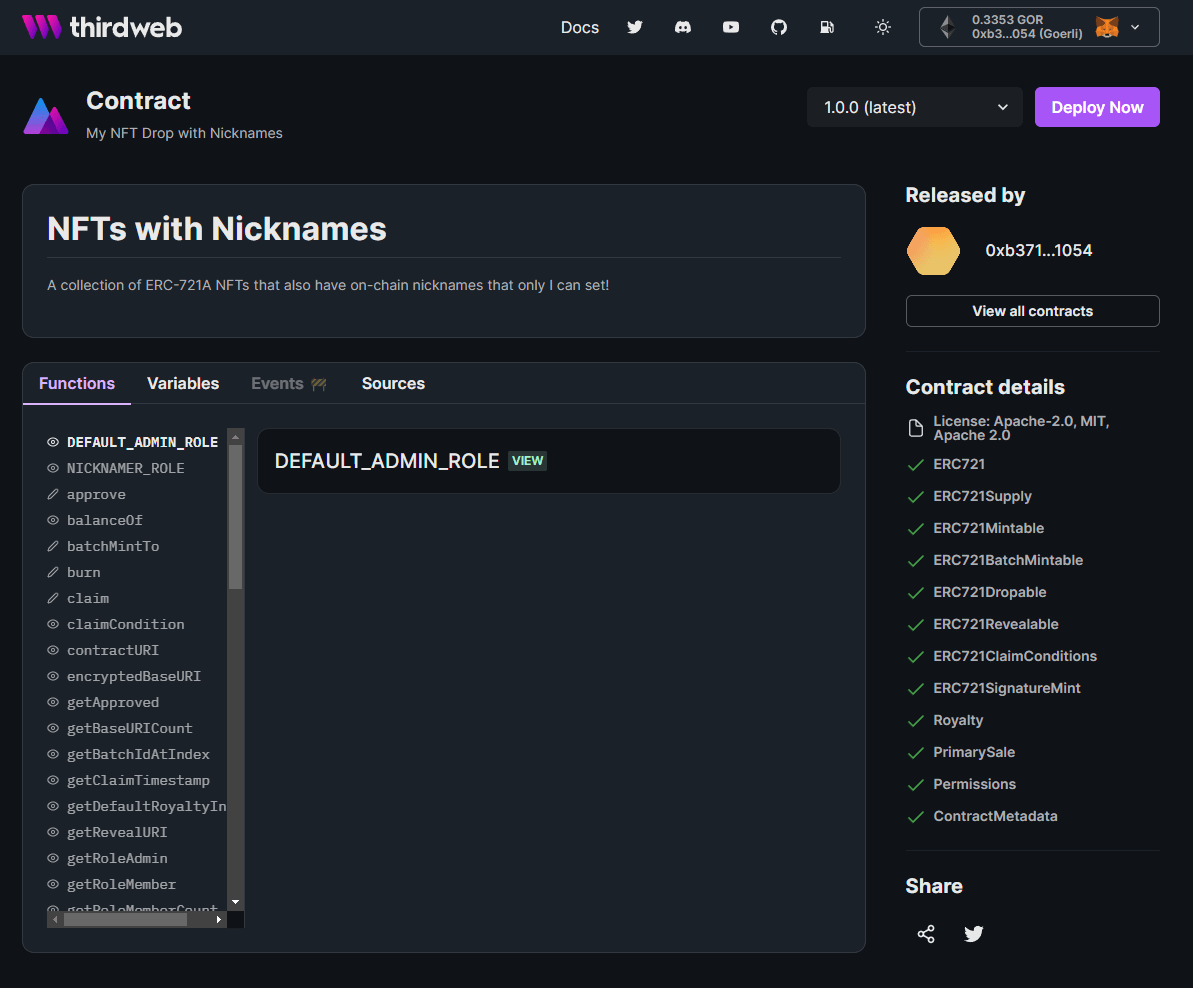Viewport: 1193px width, 988px height.
Task: Select the claim function
Action: tap(78, 599)
